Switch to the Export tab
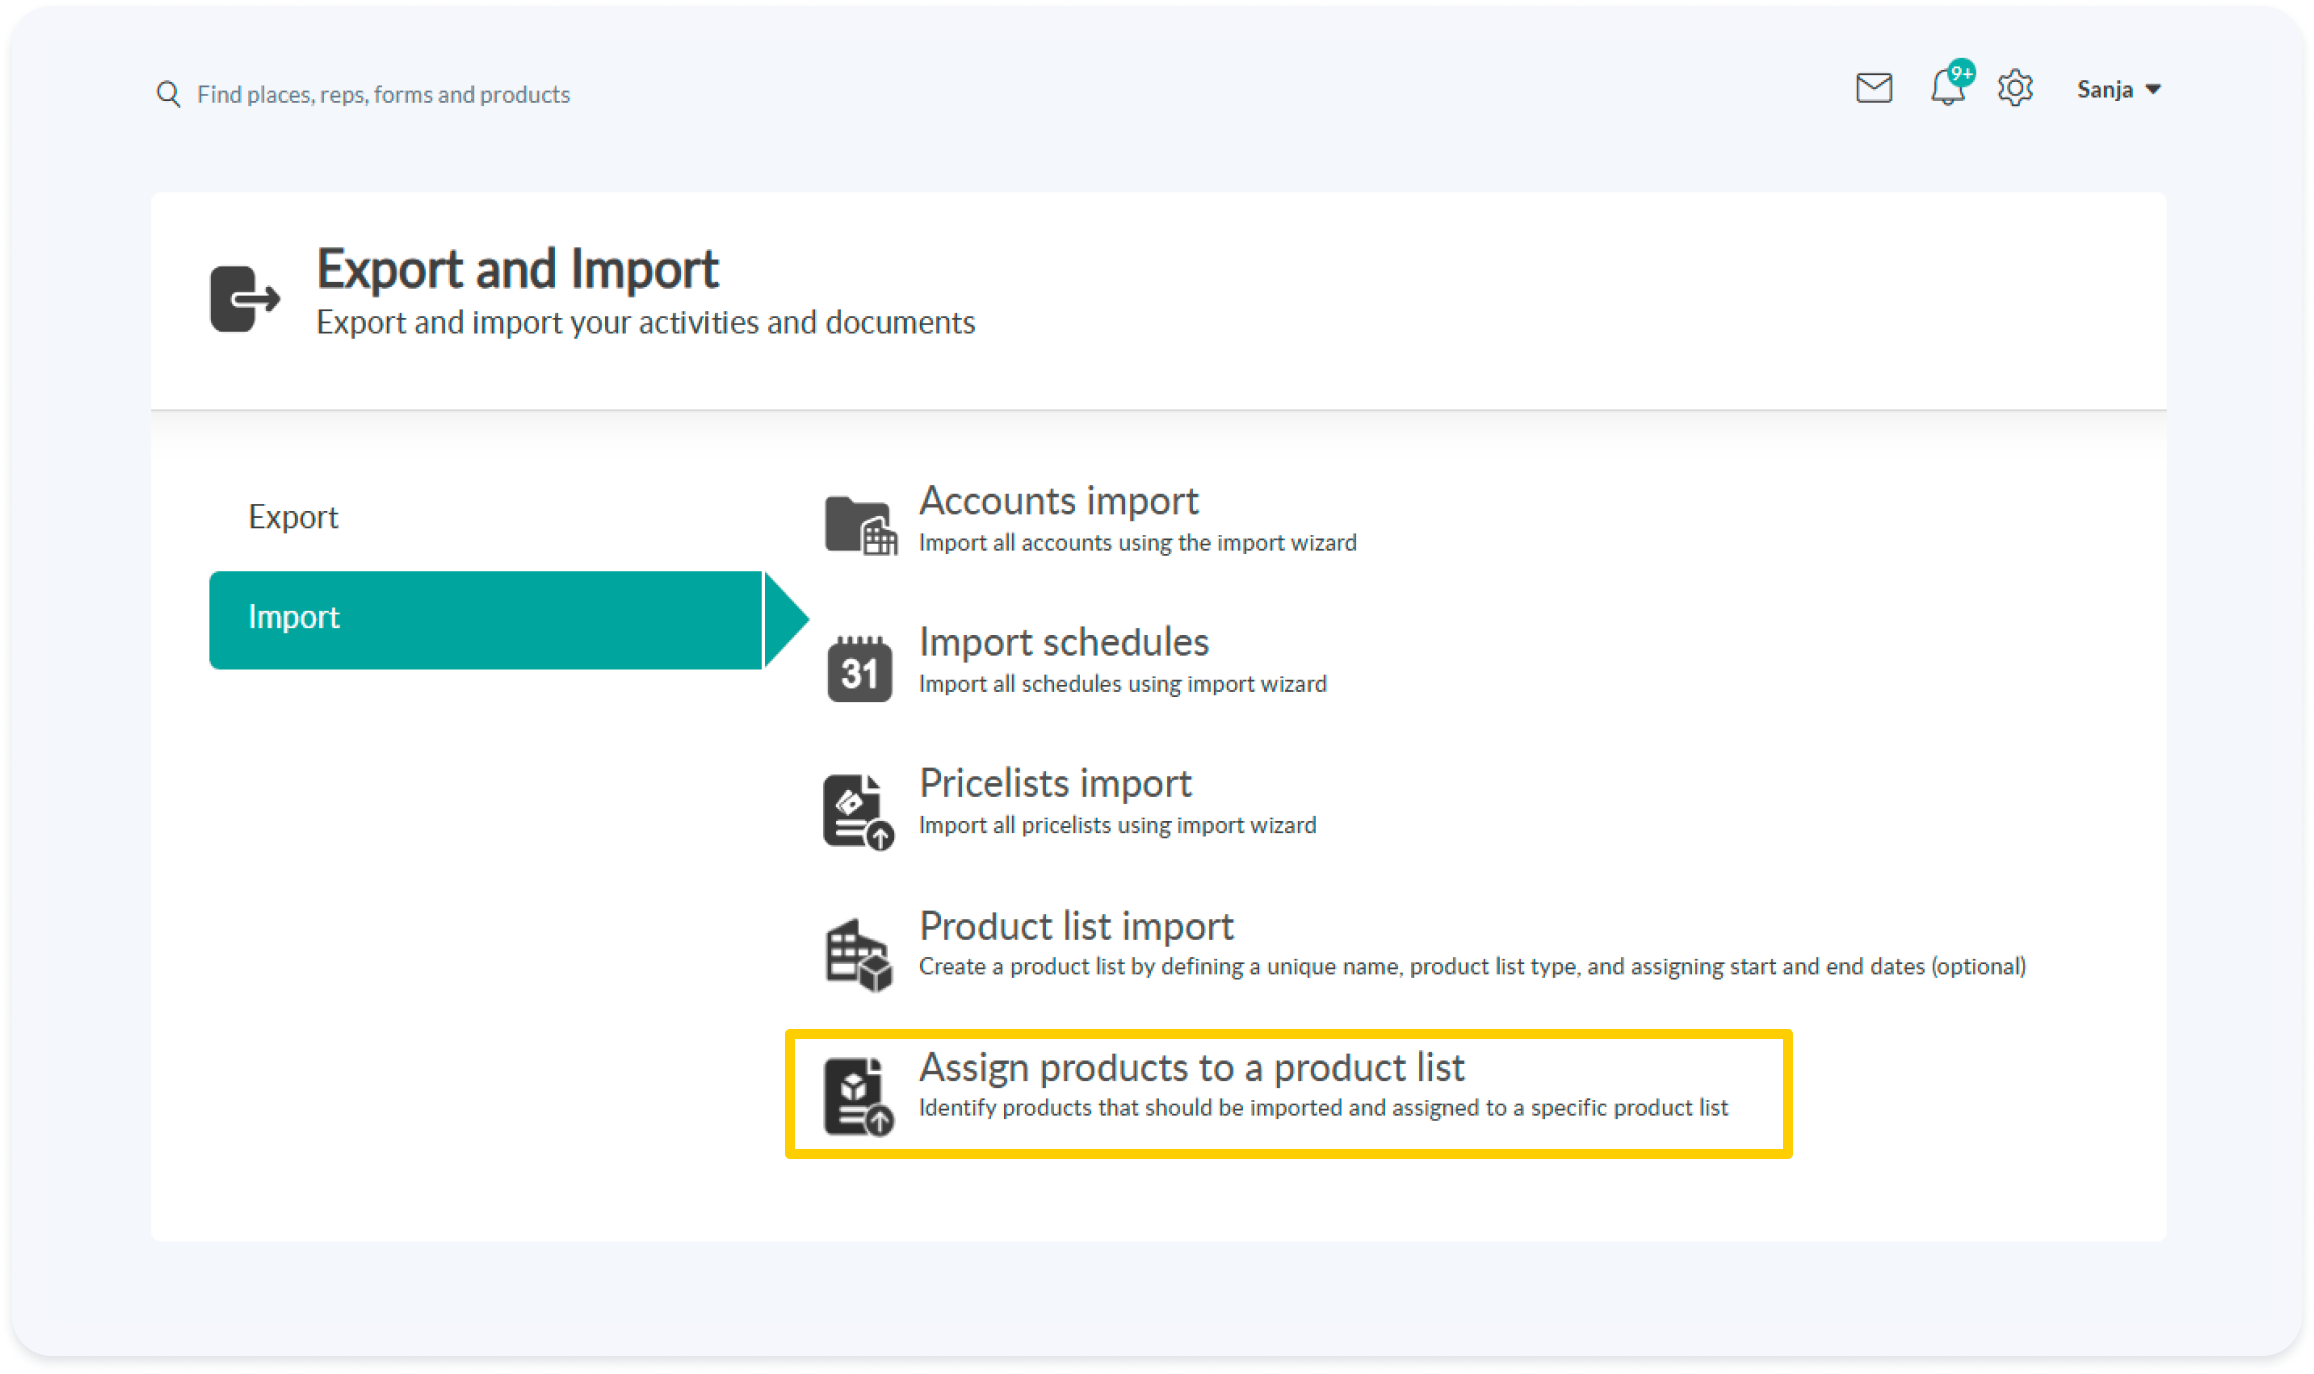This screenshot has width=2314, height=1374. click(293, 517)
